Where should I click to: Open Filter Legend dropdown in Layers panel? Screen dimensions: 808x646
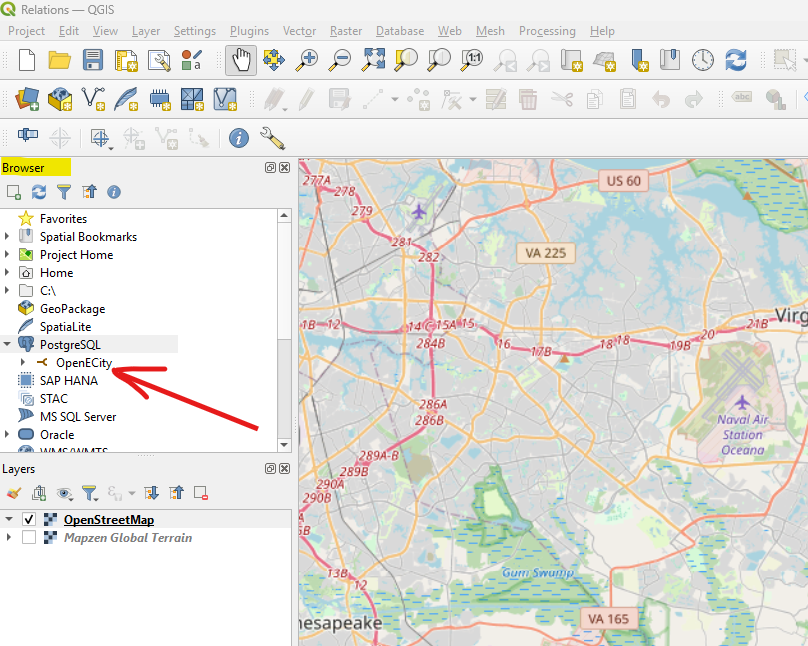coord(90,494)
